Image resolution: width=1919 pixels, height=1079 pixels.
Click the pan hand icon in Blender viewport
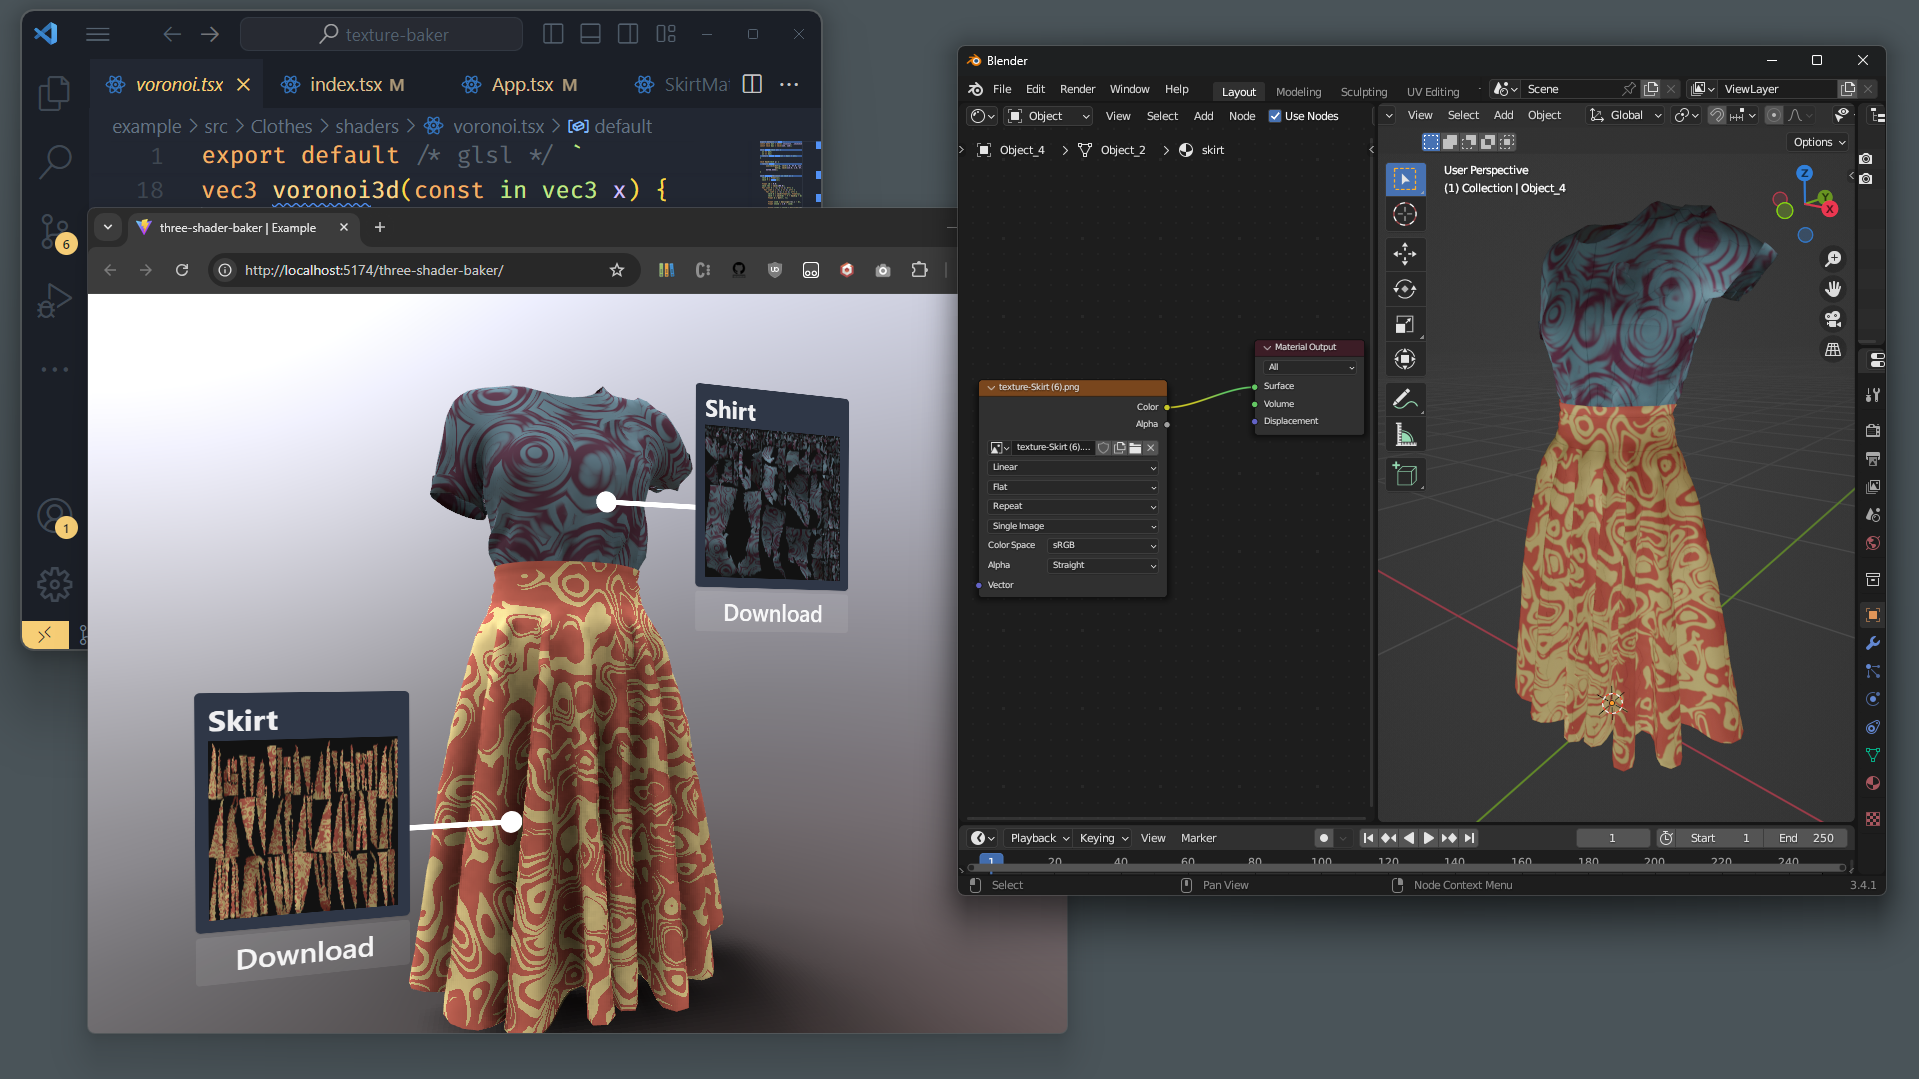(x=1833, y=289)
